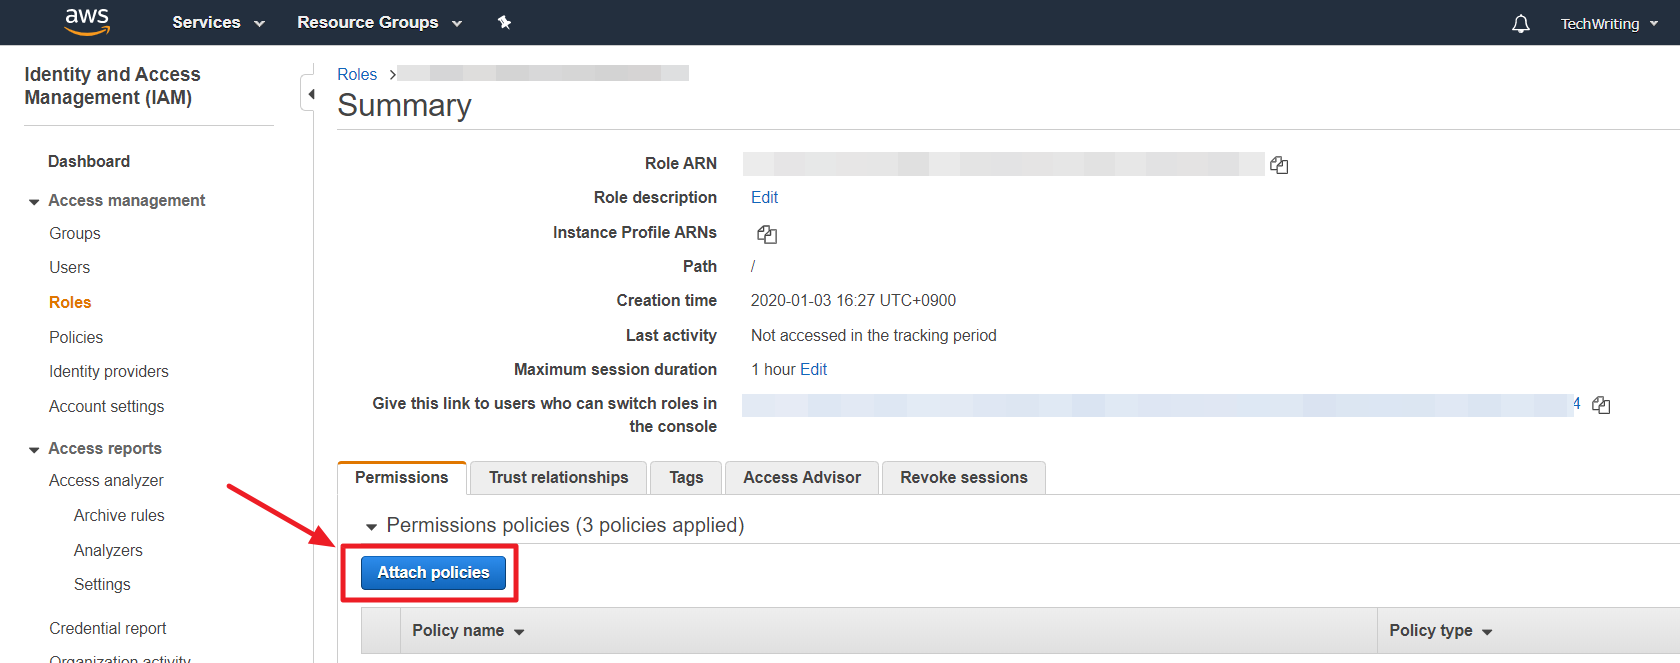Viewport: 1680px width, 663px height.
Task: Copy the Role ARN to clipboard
Action: (x=1279, y=165)
